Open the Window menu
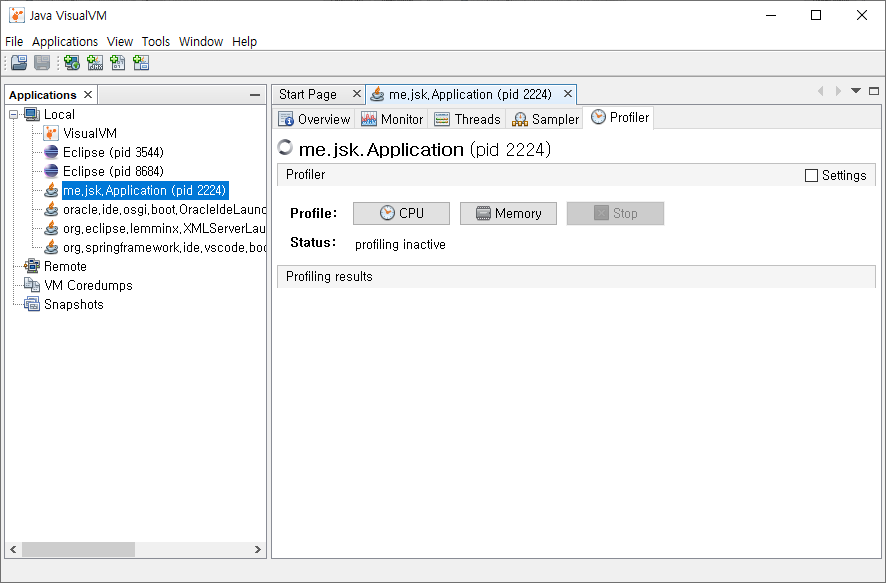This screenshot has width=886, height=583. click(x=201, y=42)
